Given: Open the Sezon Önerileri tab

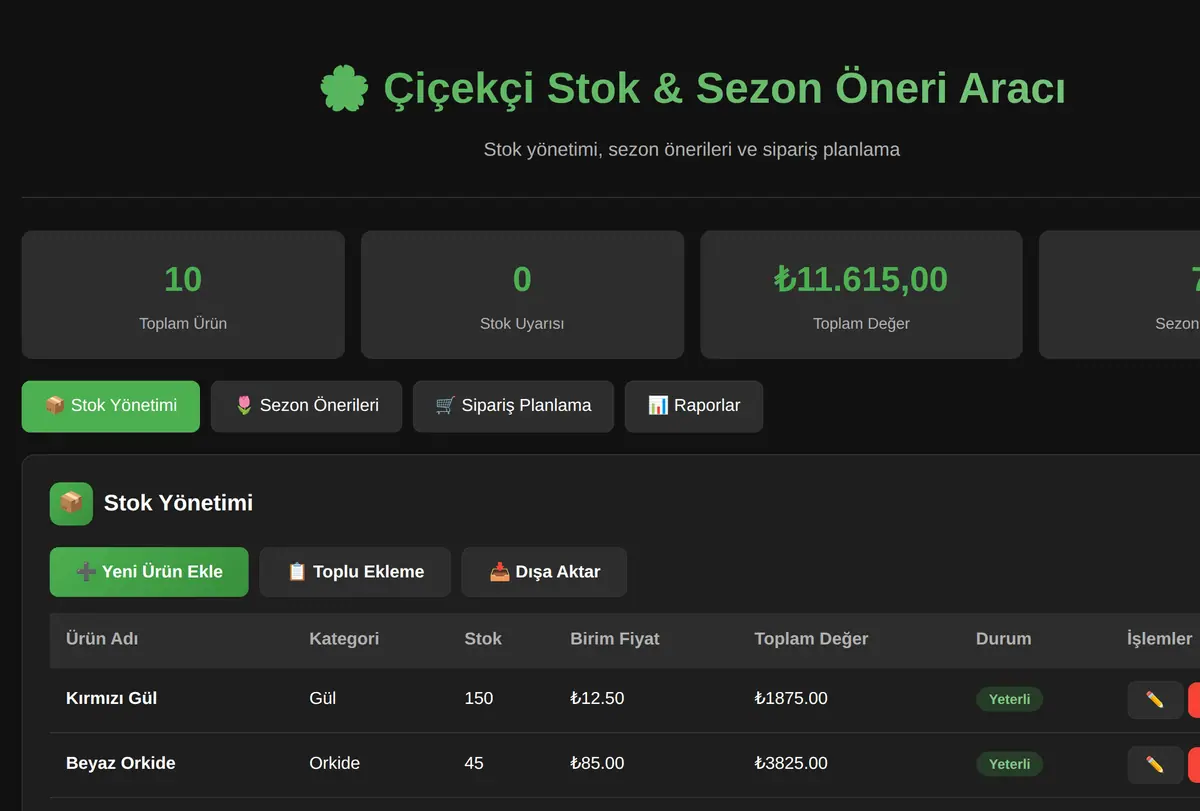Looking at the screenshot, I should tap(306, 406).
